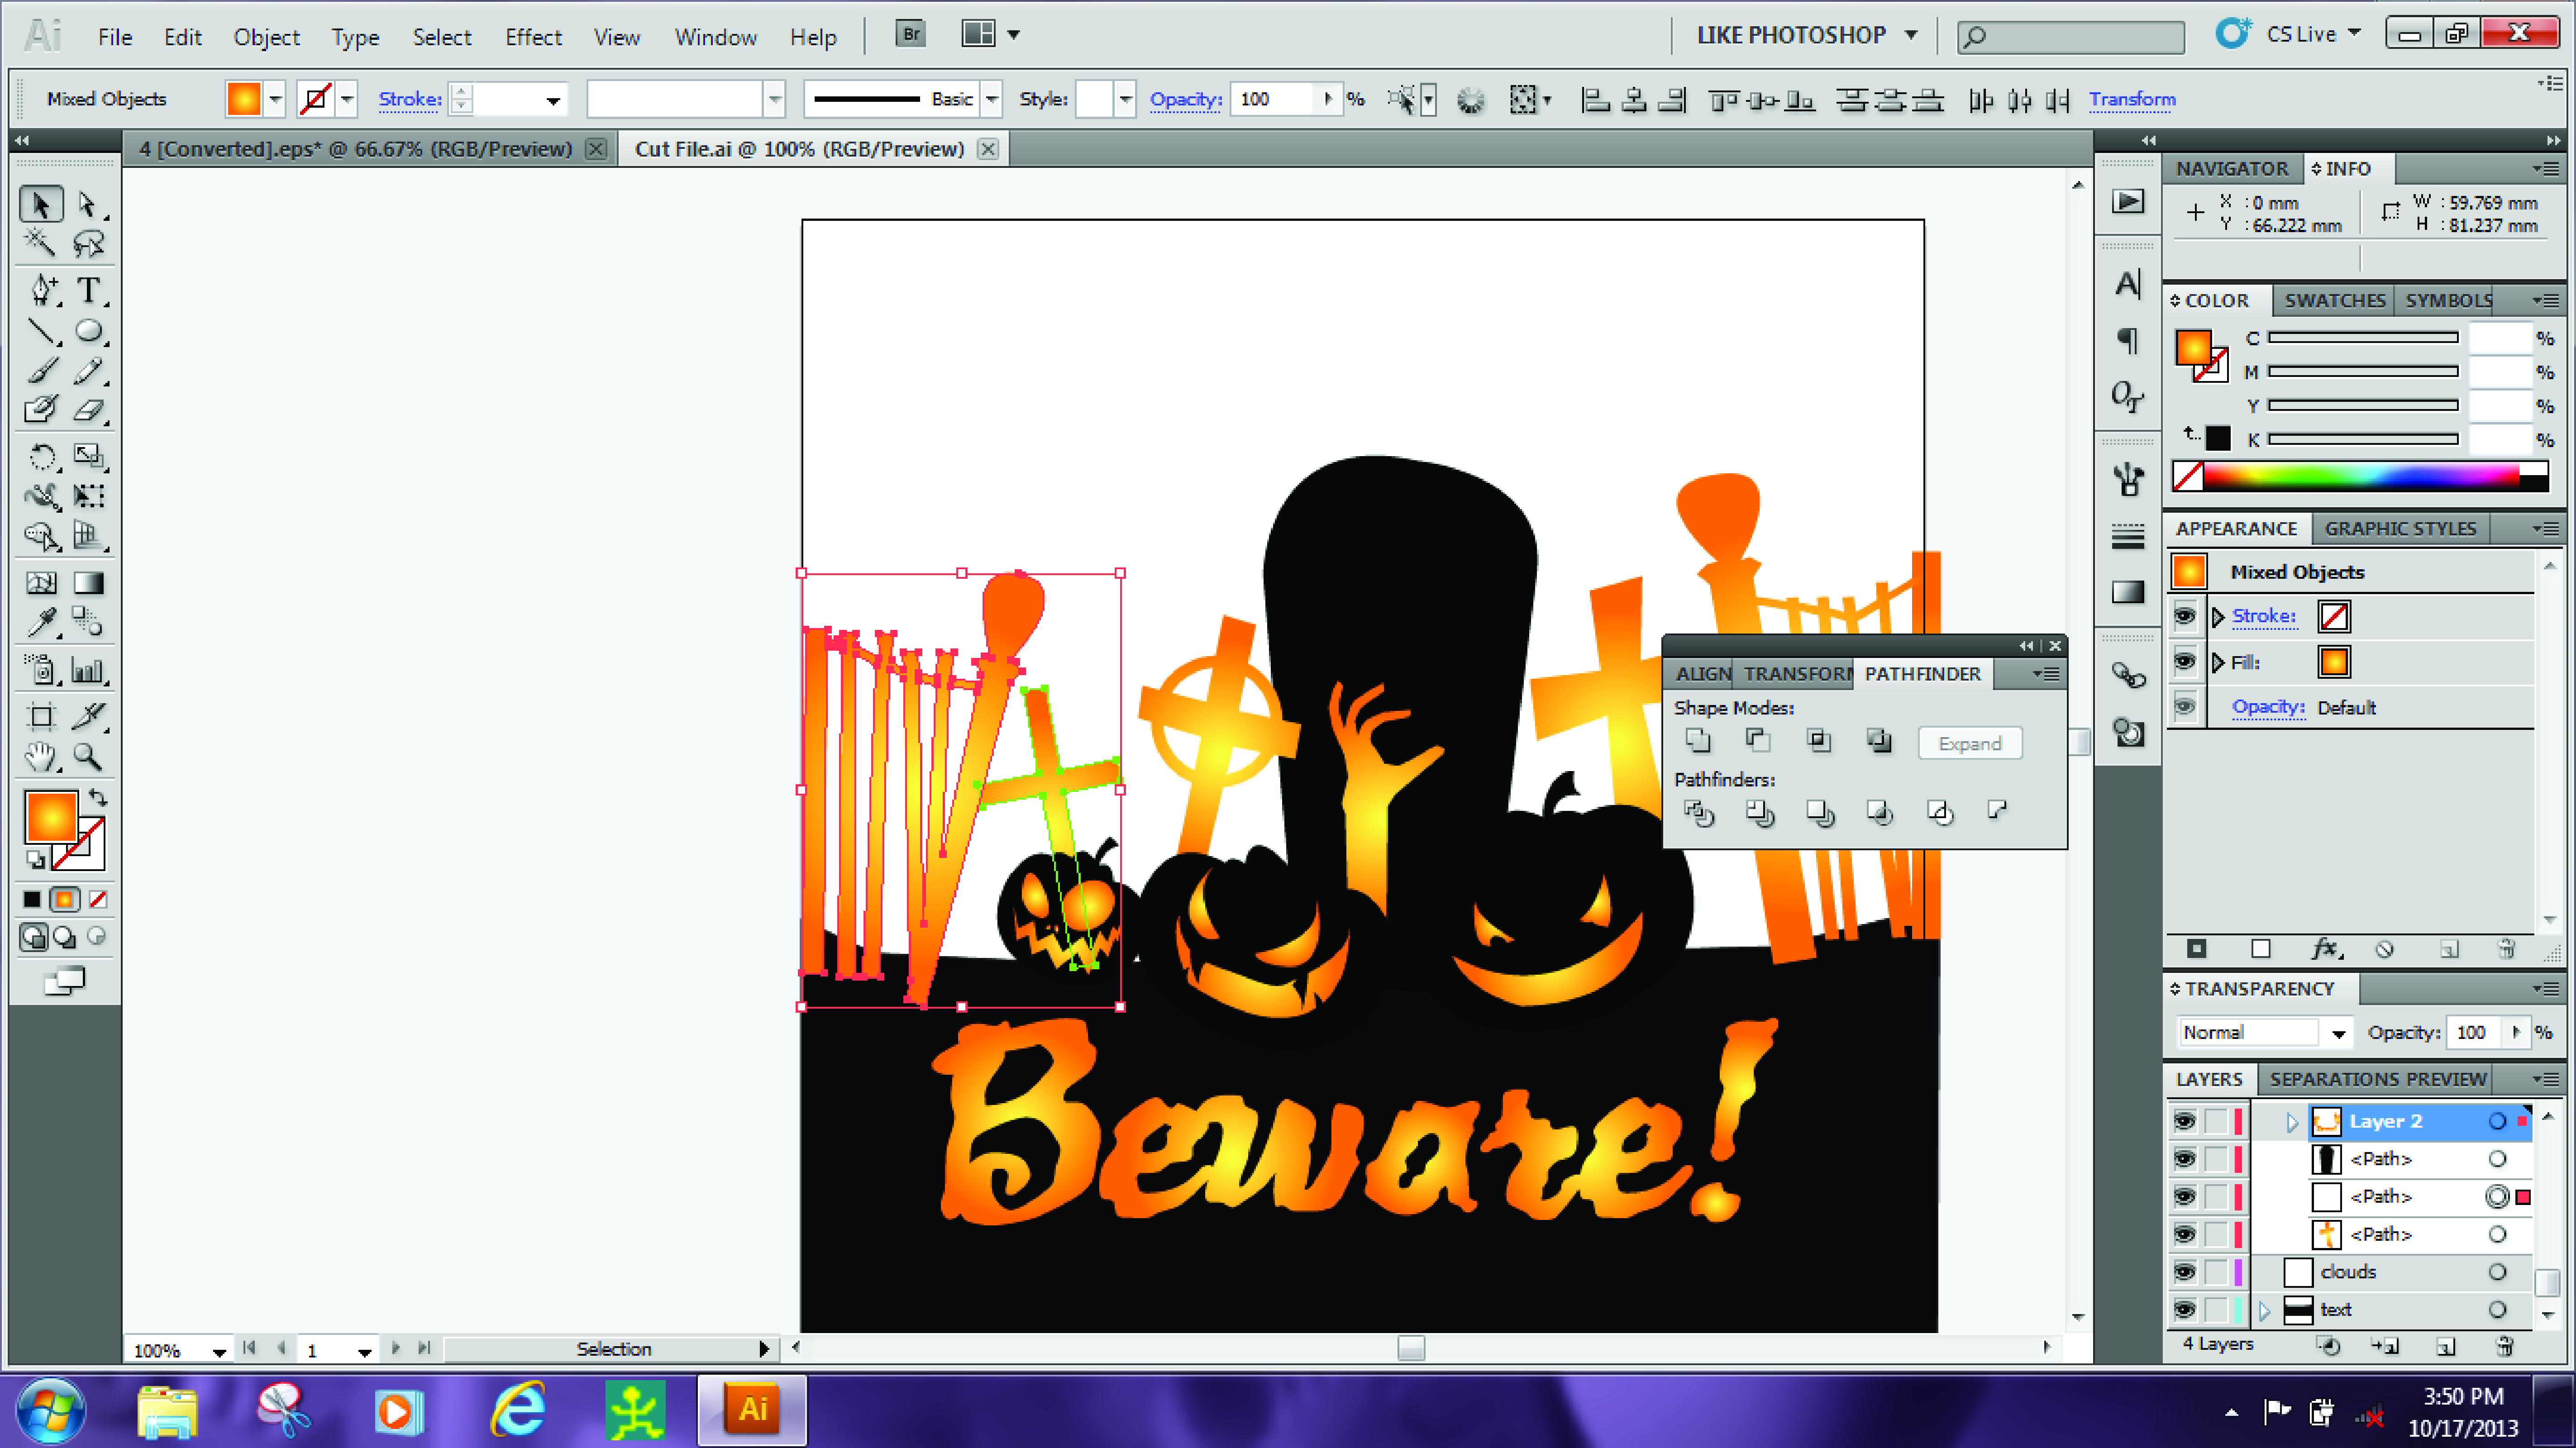Screen dimensions: 2576x1448
Task: Switch to the Align tab
Action: pyautogui.click(x=1703, y=674)
